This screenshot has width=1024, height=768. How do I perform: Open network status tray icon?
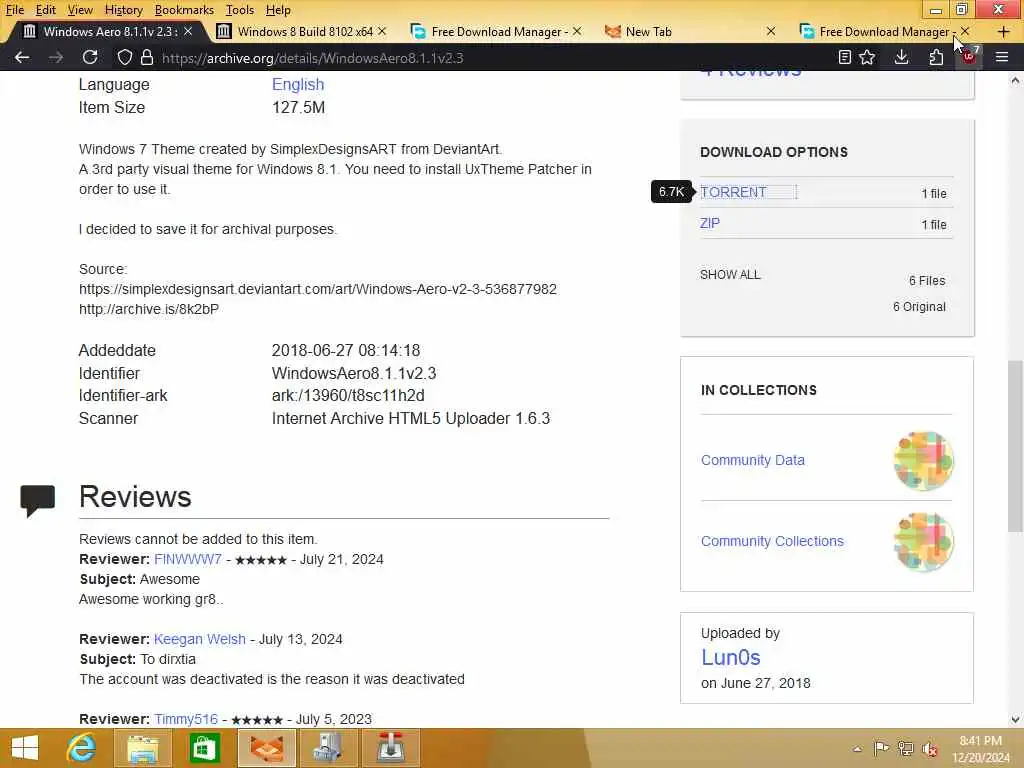(x=905, y=748)
